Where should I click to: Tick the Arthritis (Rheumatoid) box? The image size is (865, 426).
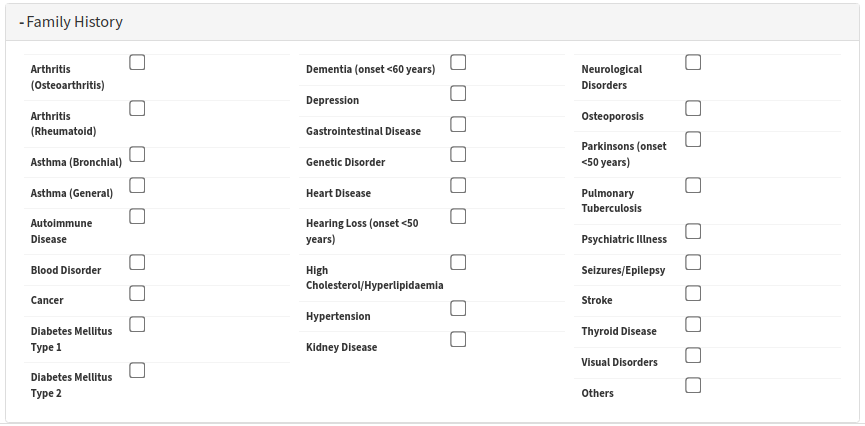138,108
